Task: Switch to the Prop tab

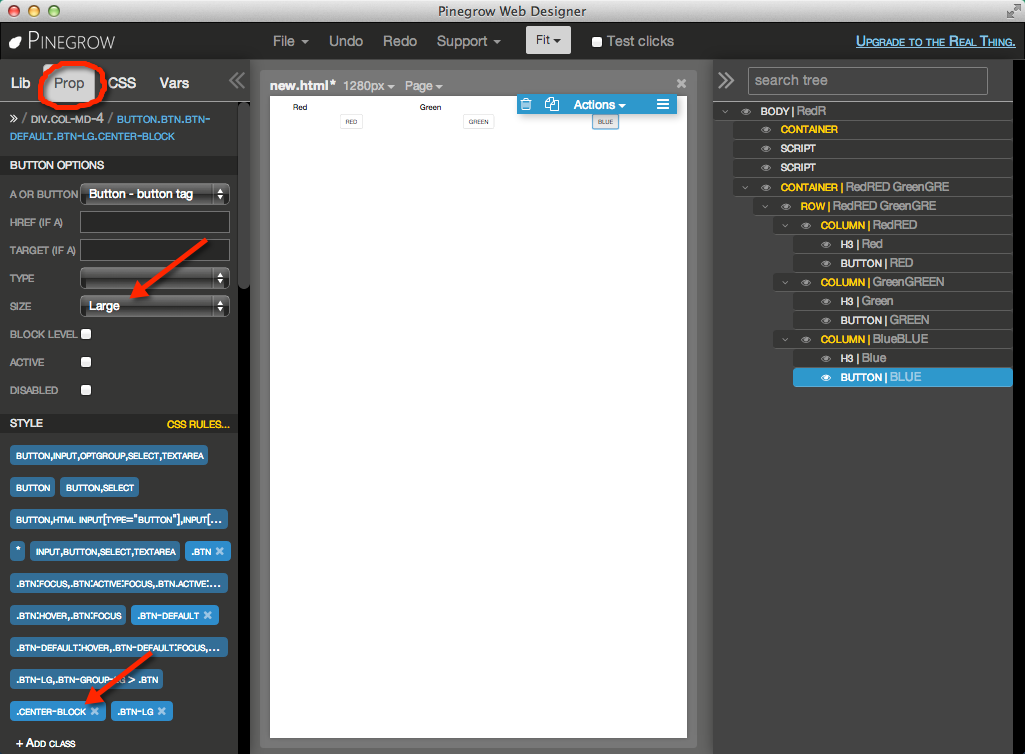Action: (69, 83)
